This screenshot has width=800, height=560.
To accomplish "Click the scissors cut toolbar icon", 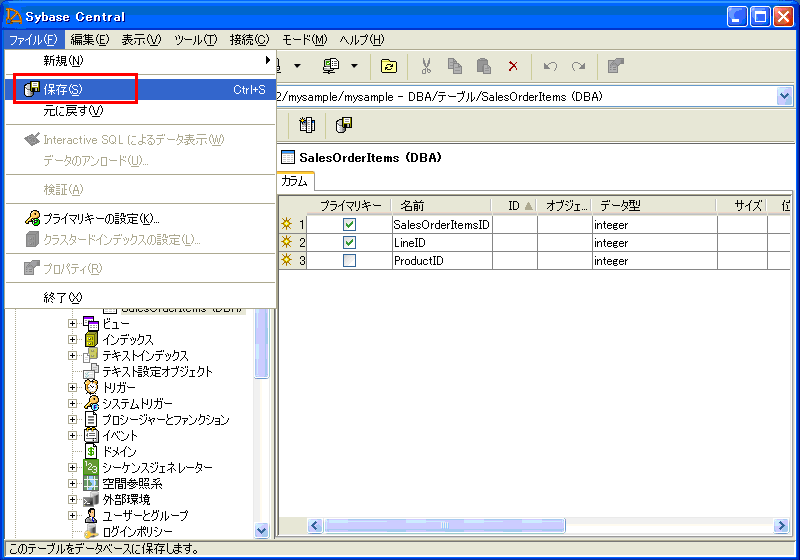I will pyautogui.click(x=426, y=66).
